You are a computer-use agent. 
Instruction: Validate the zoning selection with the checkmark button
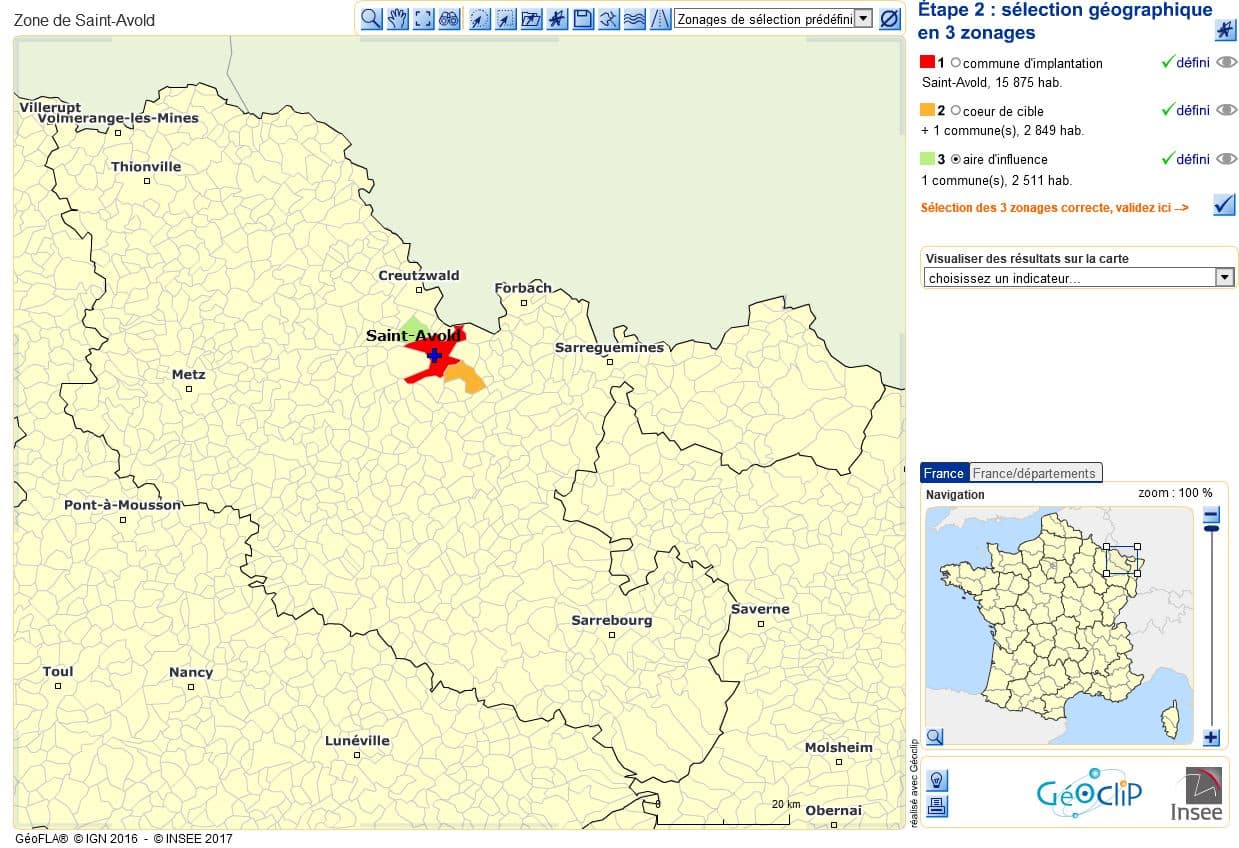[x=1224, y=205]
